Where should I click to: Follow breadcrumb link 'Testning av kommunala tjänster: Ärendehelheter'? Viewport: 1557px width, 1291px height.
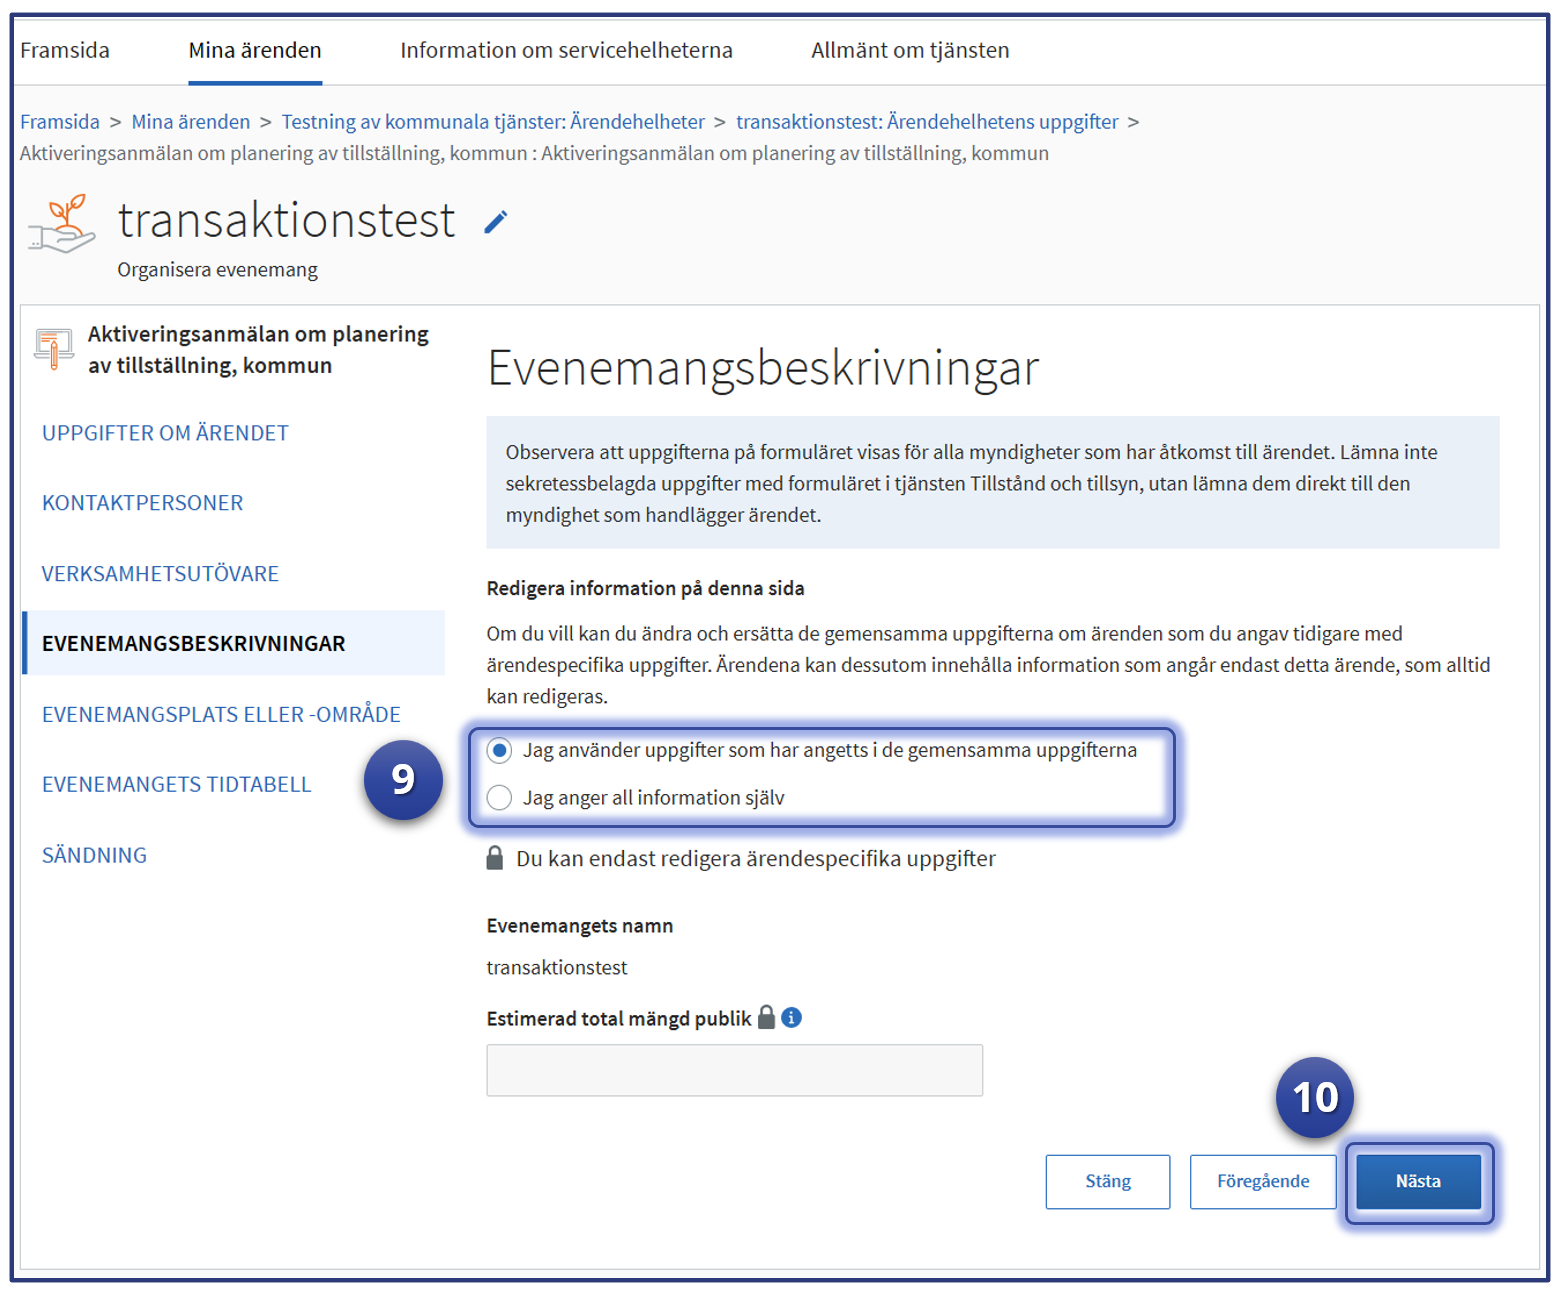[493, 122]
